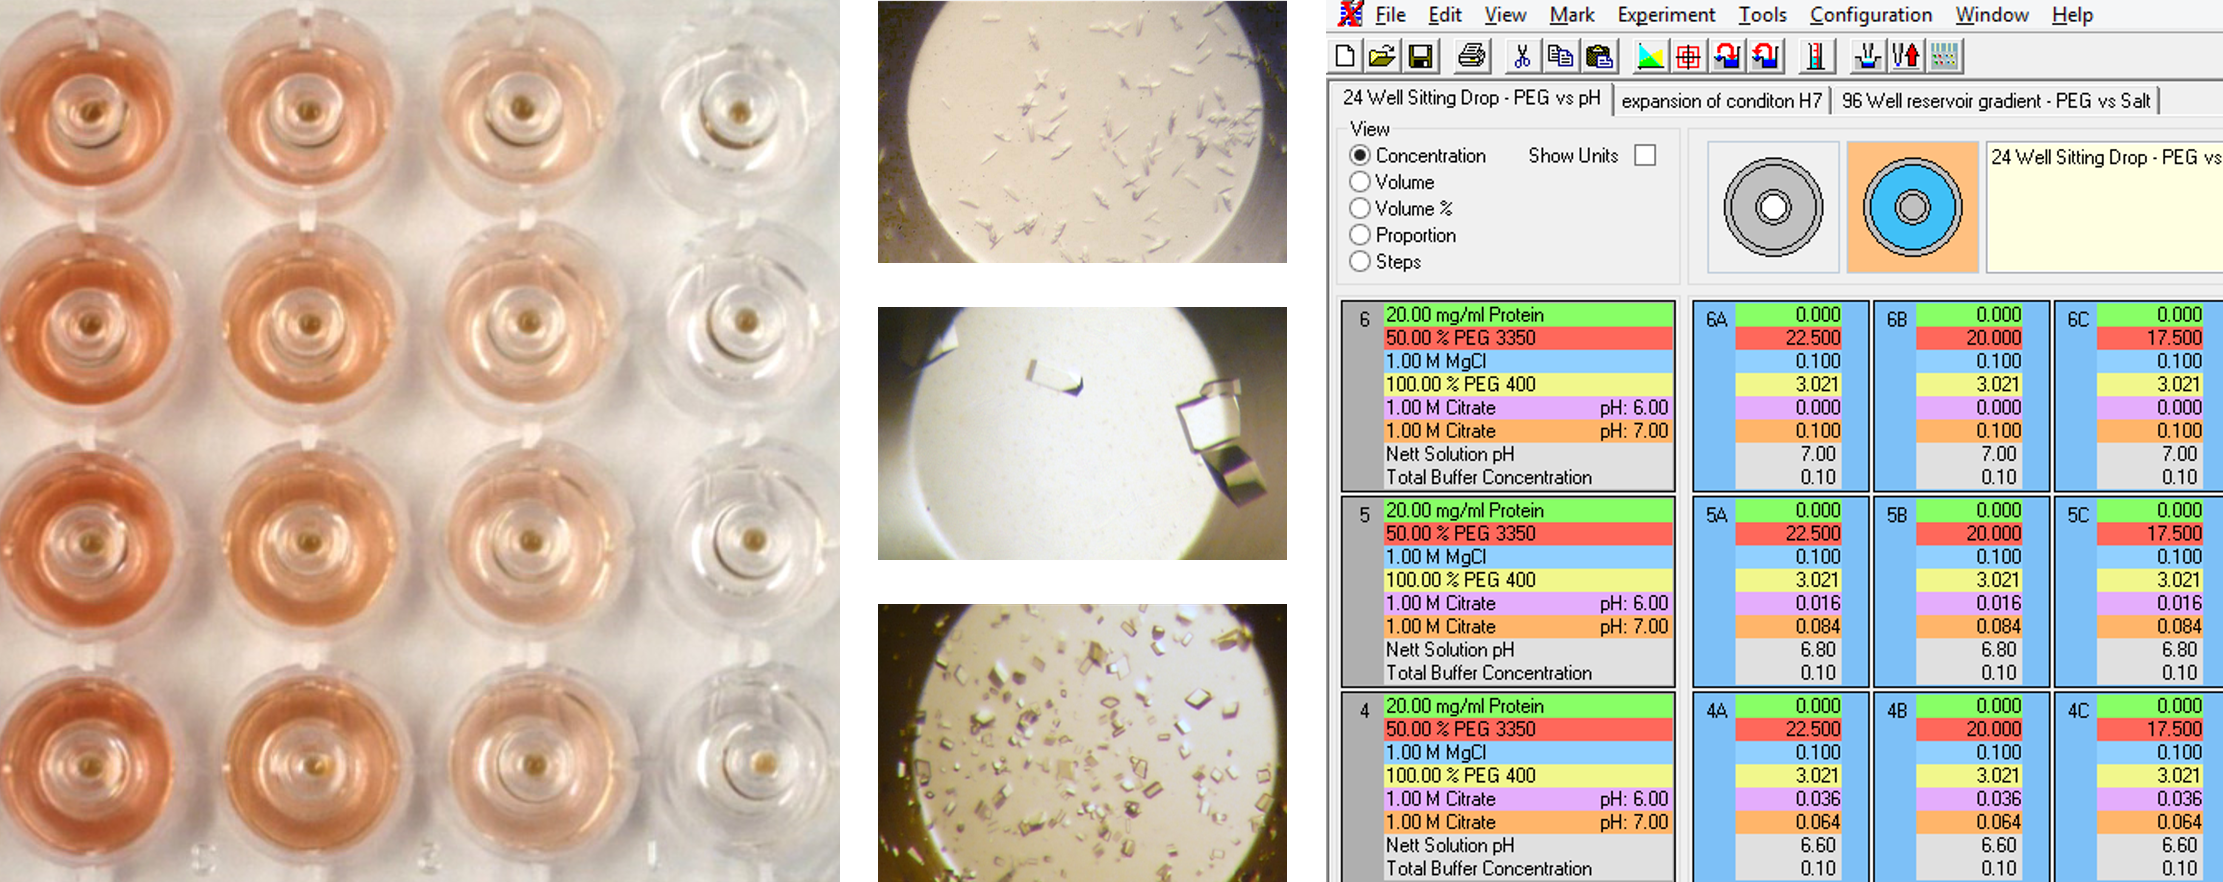Image resolution: width=2223 pixels, height=882 pixels.
Task: Print with the printer toolbar icon
Action: 1471,56
